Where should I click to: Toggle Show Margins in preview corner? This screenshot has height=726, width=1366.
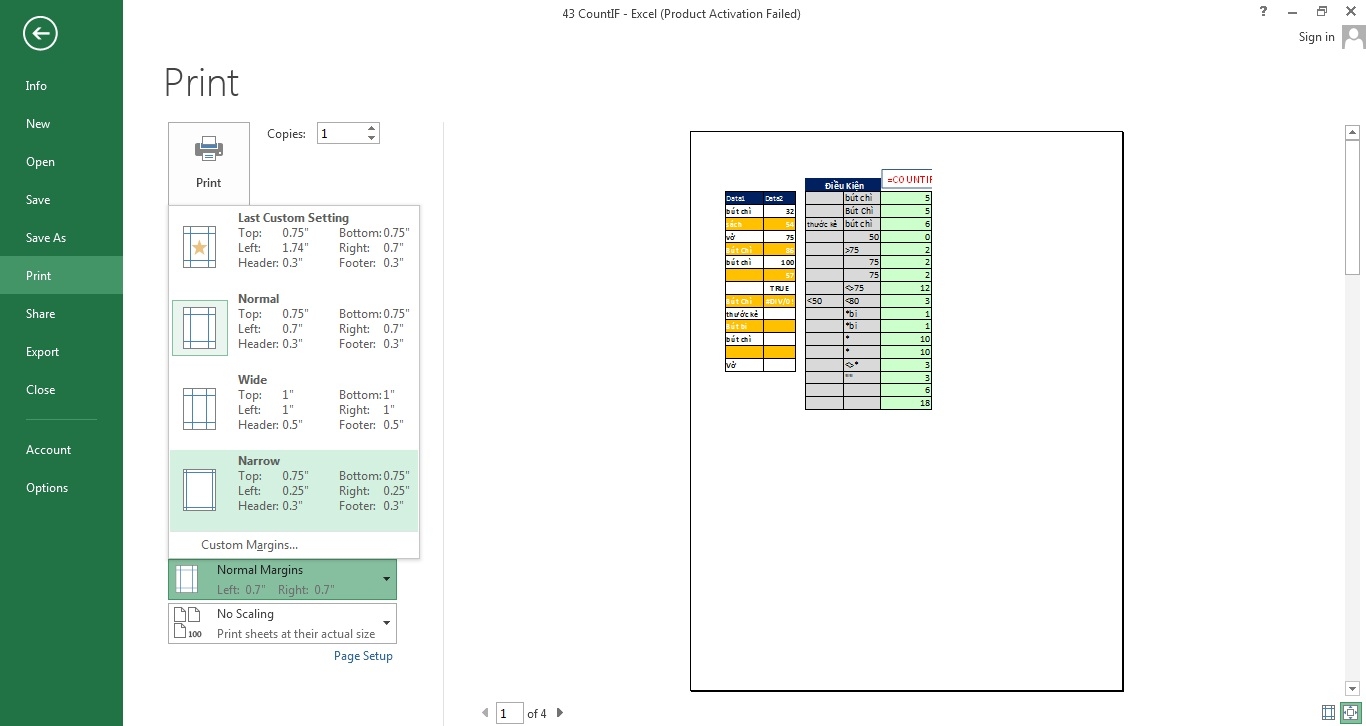[1328, 713]
